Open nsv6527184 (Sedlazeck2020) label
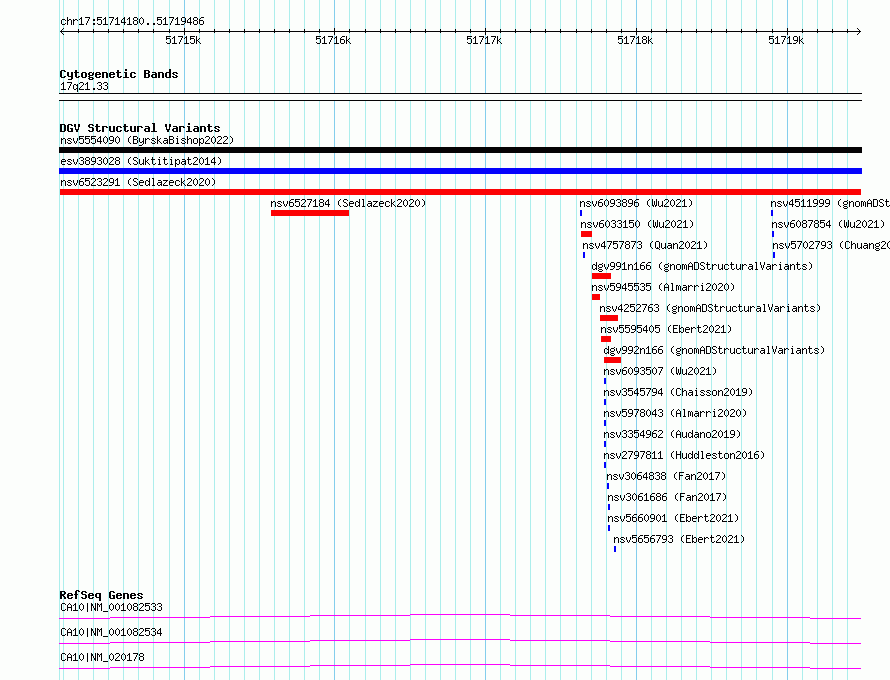 (348, 203)
